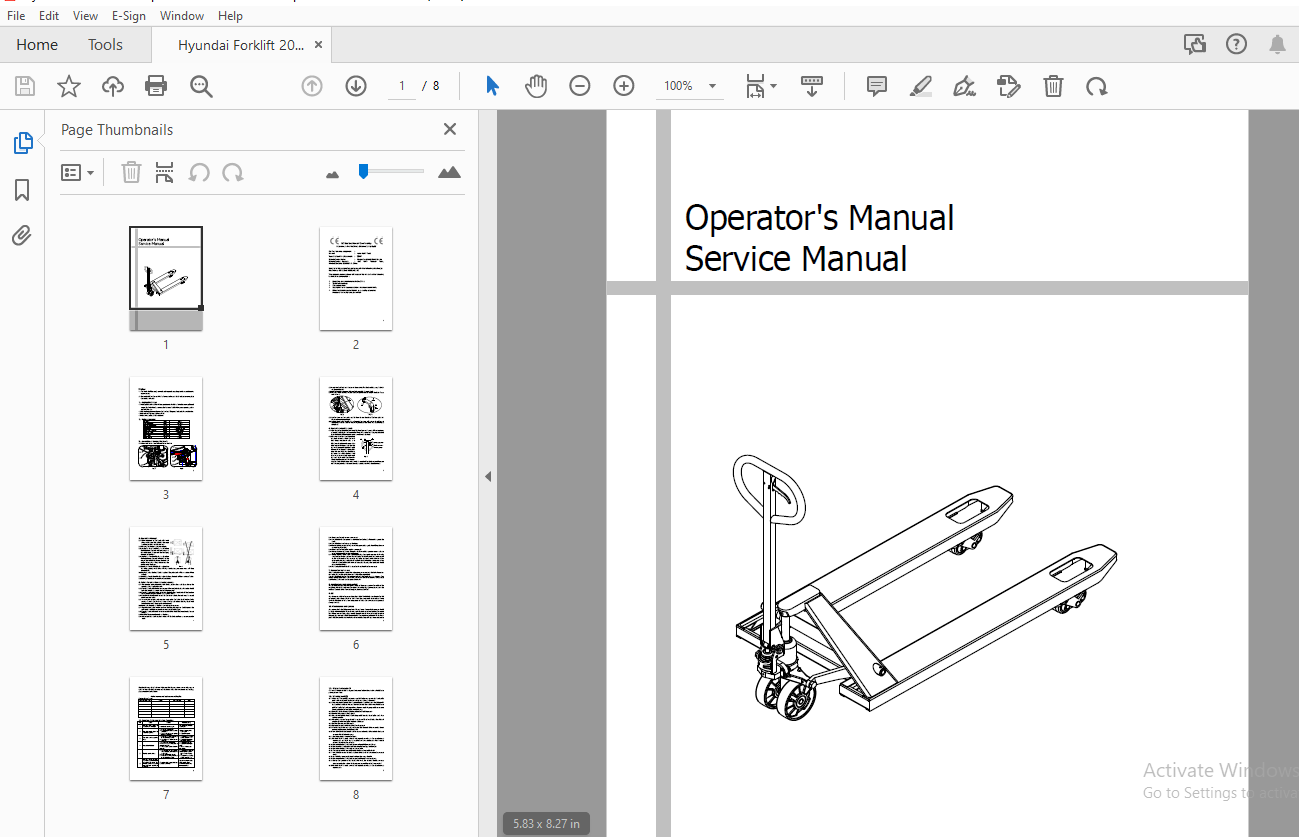1299x837 pixels.
Task: Click the trash Delete icon in main toolbar
Action: pyautogui.click(x=1053, y=86)
